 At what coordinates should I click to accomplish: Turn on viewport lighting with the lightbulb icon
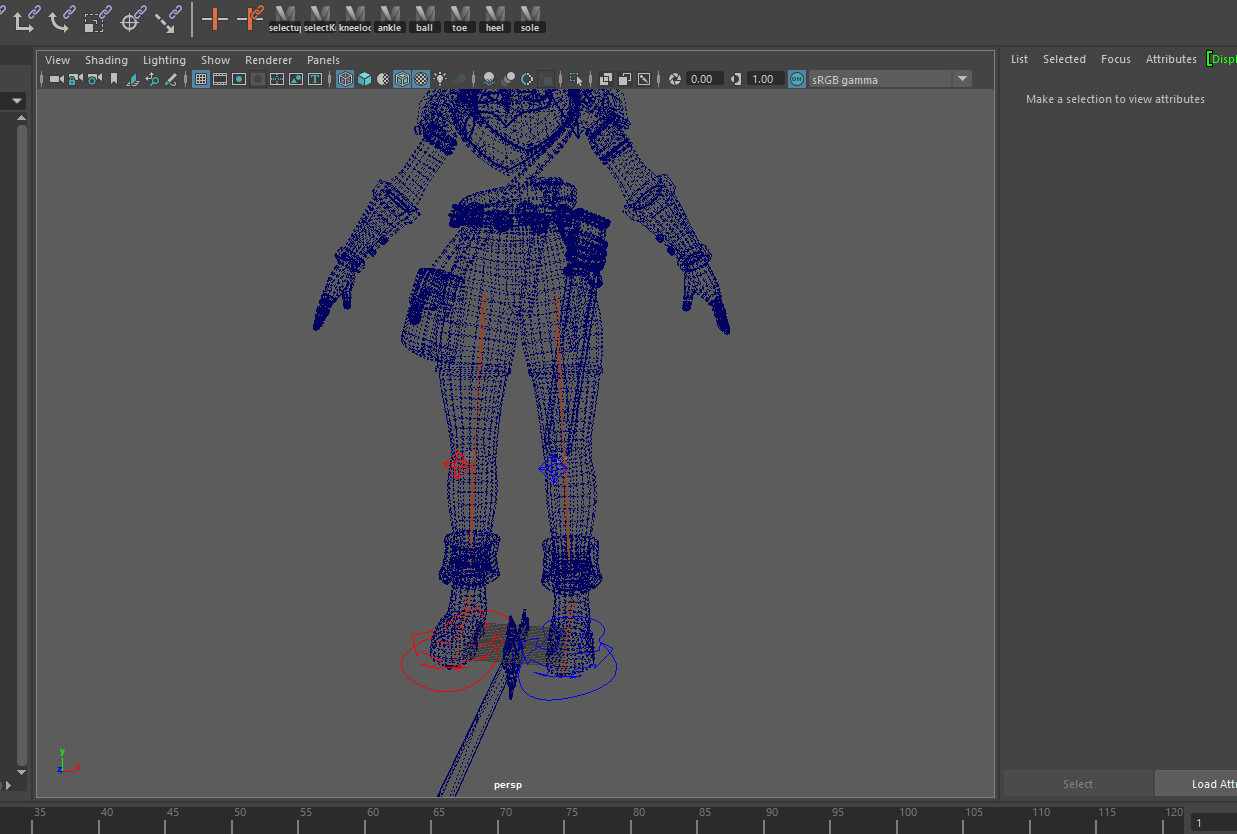(x=440, y=78)
